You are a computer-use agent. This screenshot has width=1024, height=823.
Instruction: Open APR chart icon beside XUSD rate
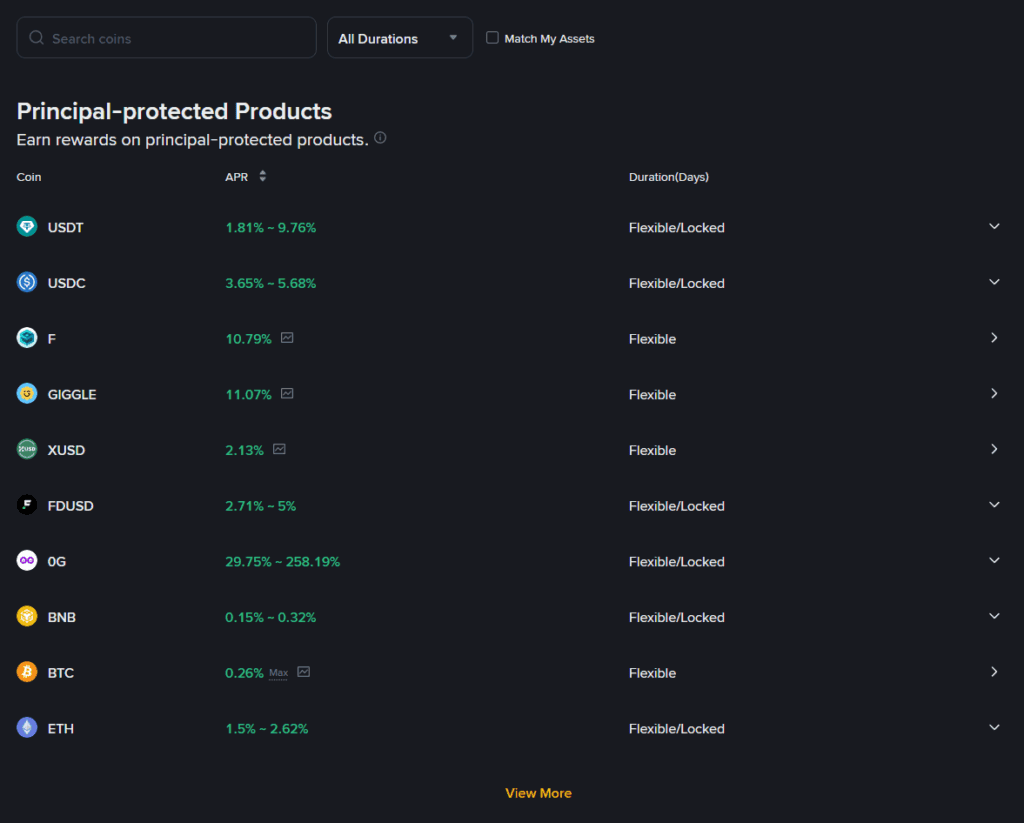279,450
